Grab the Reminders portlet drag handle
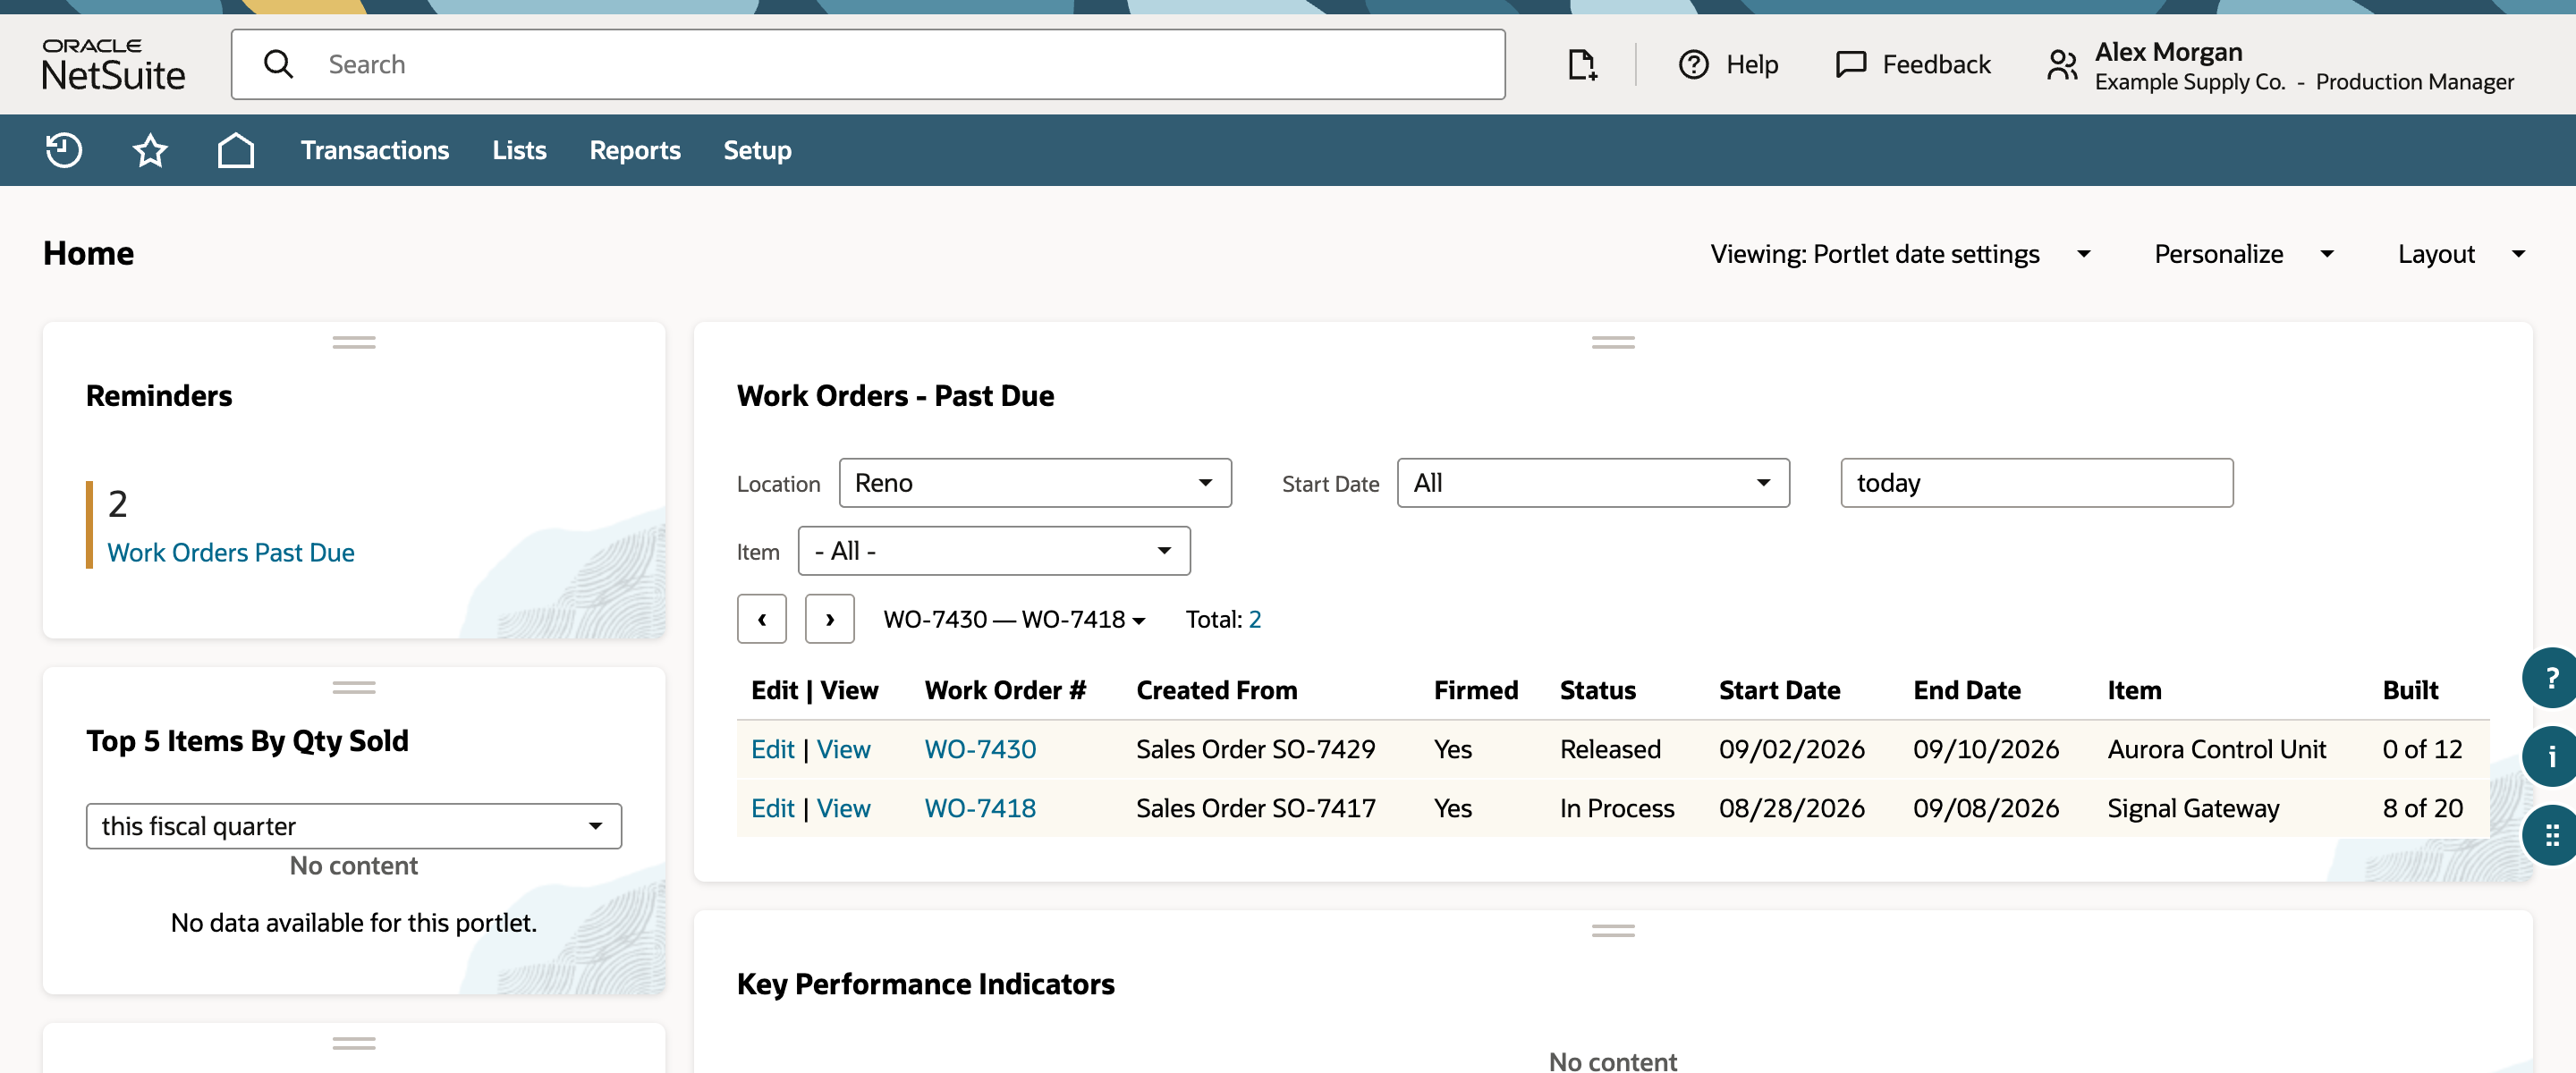The width and height of the screenshot is (2576, 1073). point(354,342)
